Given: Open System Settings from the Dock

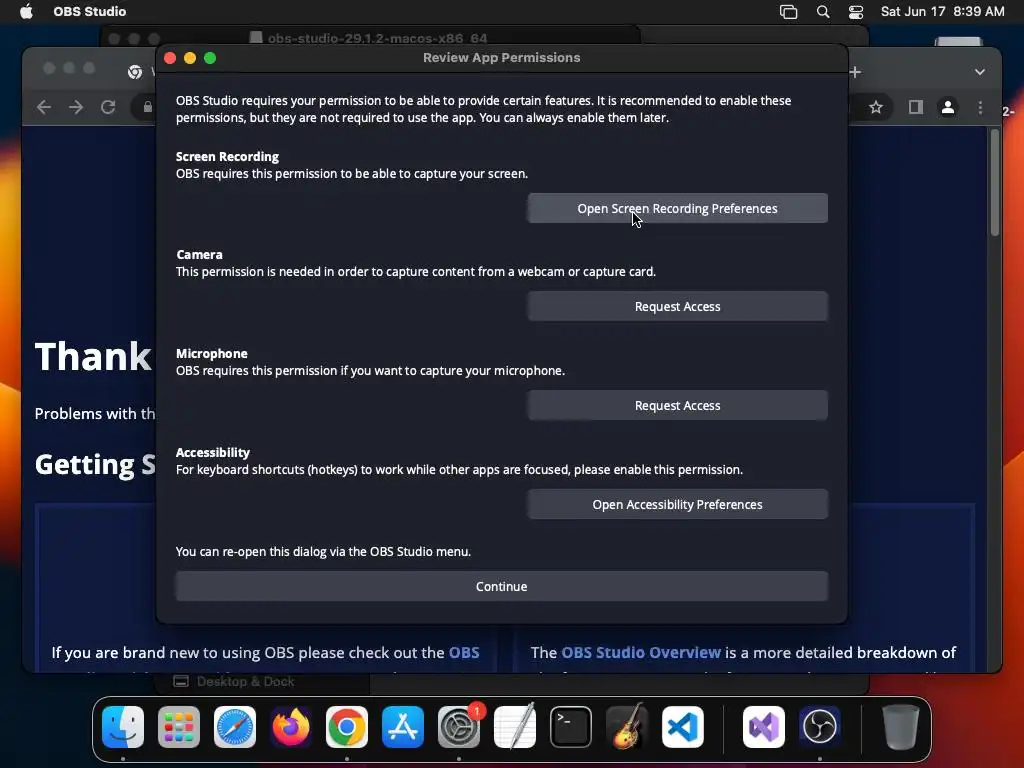Looking at the screenshot, I should (458, 727).
